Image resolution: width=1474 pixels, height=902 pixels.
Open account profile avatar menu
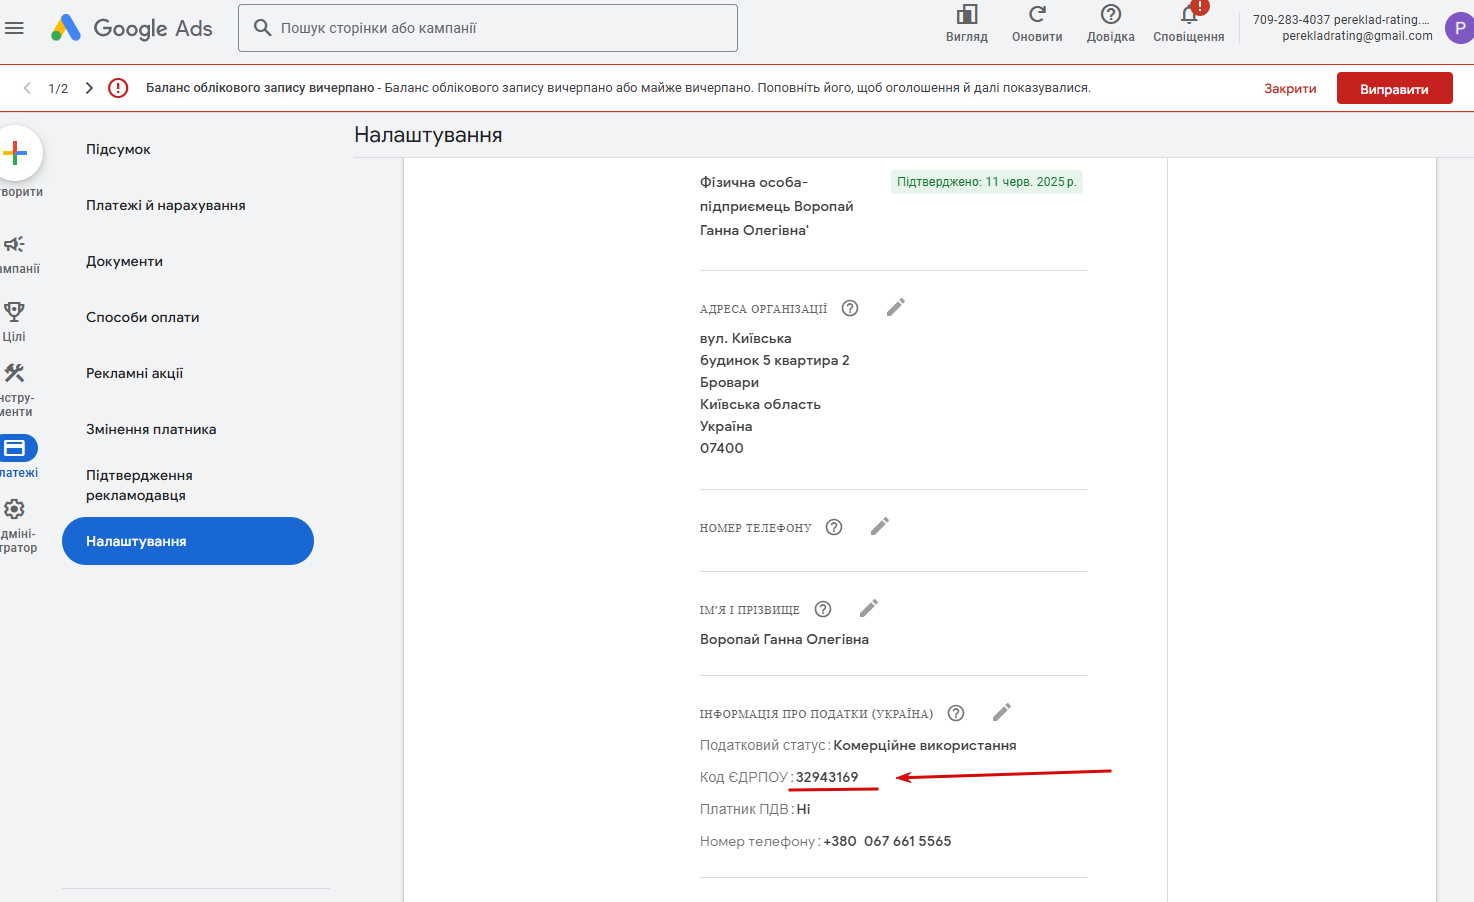1459,28
